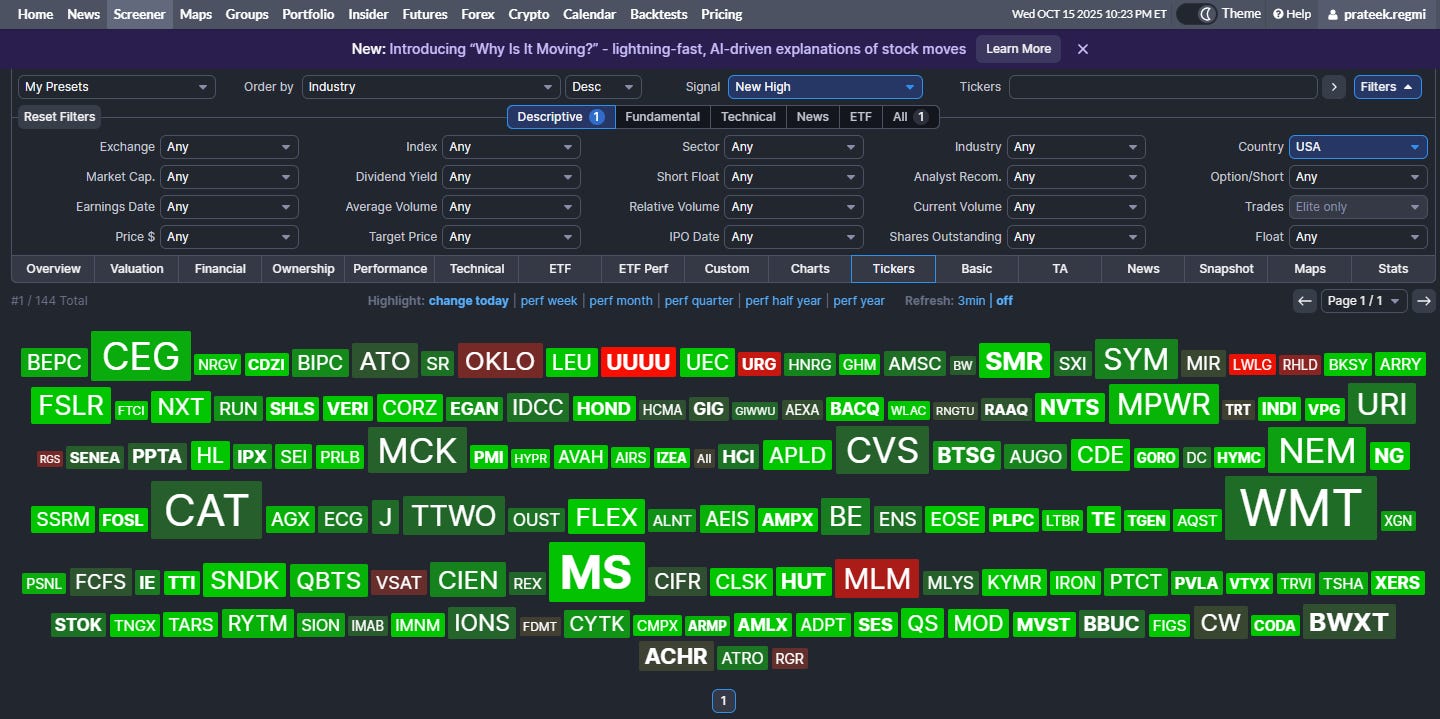The width and height of the screenshot is (1440, 719).
Task: Open the CEG ticker tile
Action: [141, 356]
